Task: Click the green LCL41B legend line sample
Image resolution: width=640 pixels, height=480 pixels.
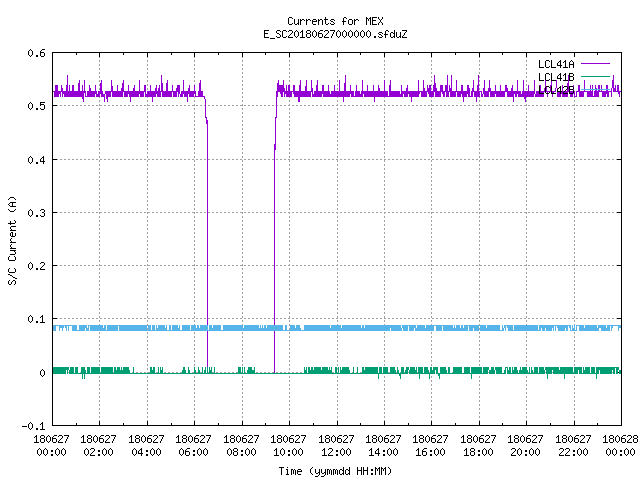Action: tap(595, 76)
